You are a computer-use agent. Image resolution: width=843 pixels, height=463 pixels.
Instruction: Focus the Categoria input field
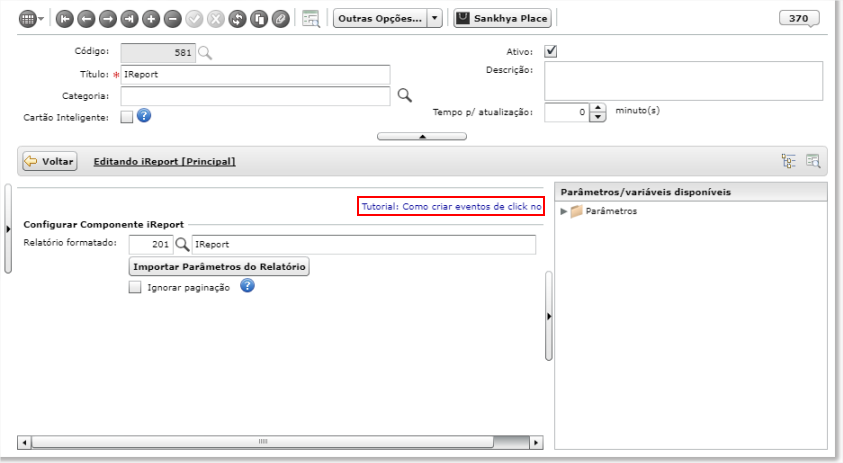[255, 96]
